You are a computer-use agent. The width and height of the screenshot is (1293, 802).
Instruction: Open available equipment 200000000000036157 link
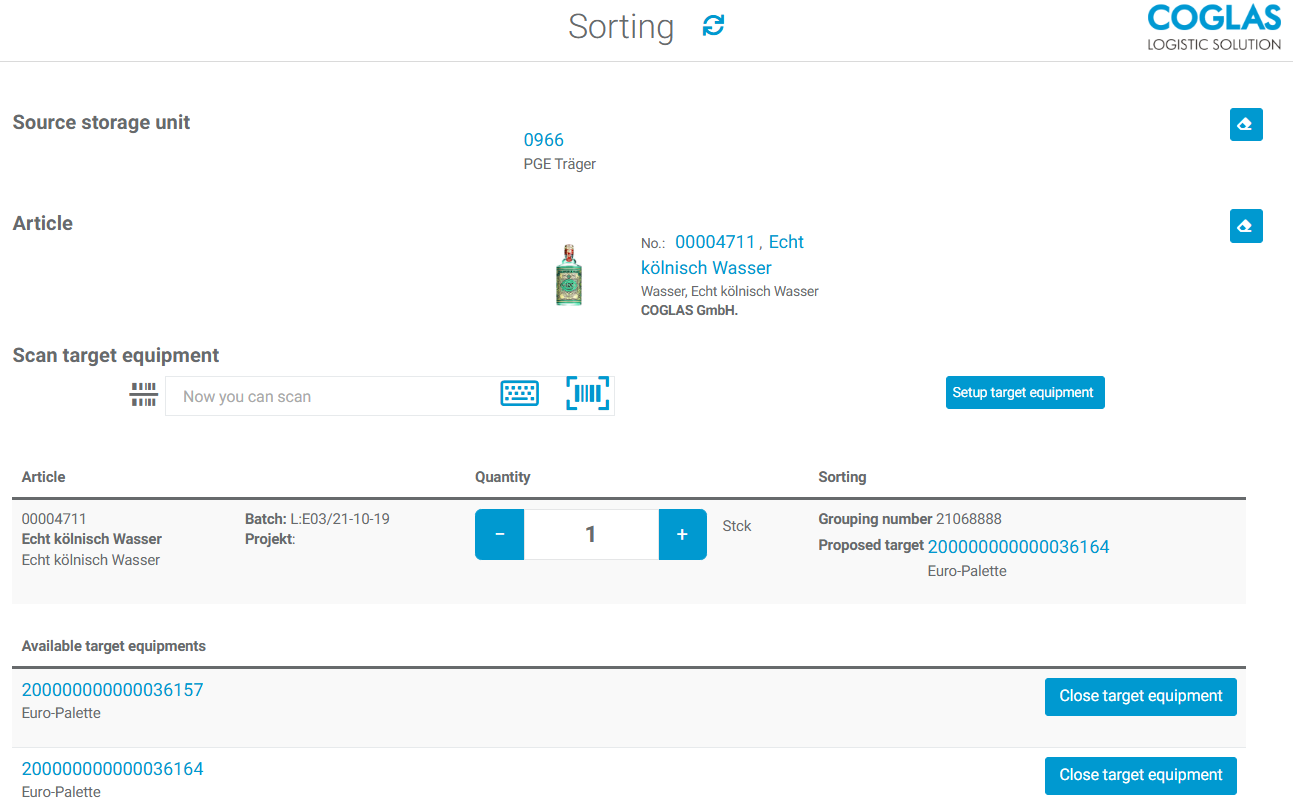(x=112, y=690)
